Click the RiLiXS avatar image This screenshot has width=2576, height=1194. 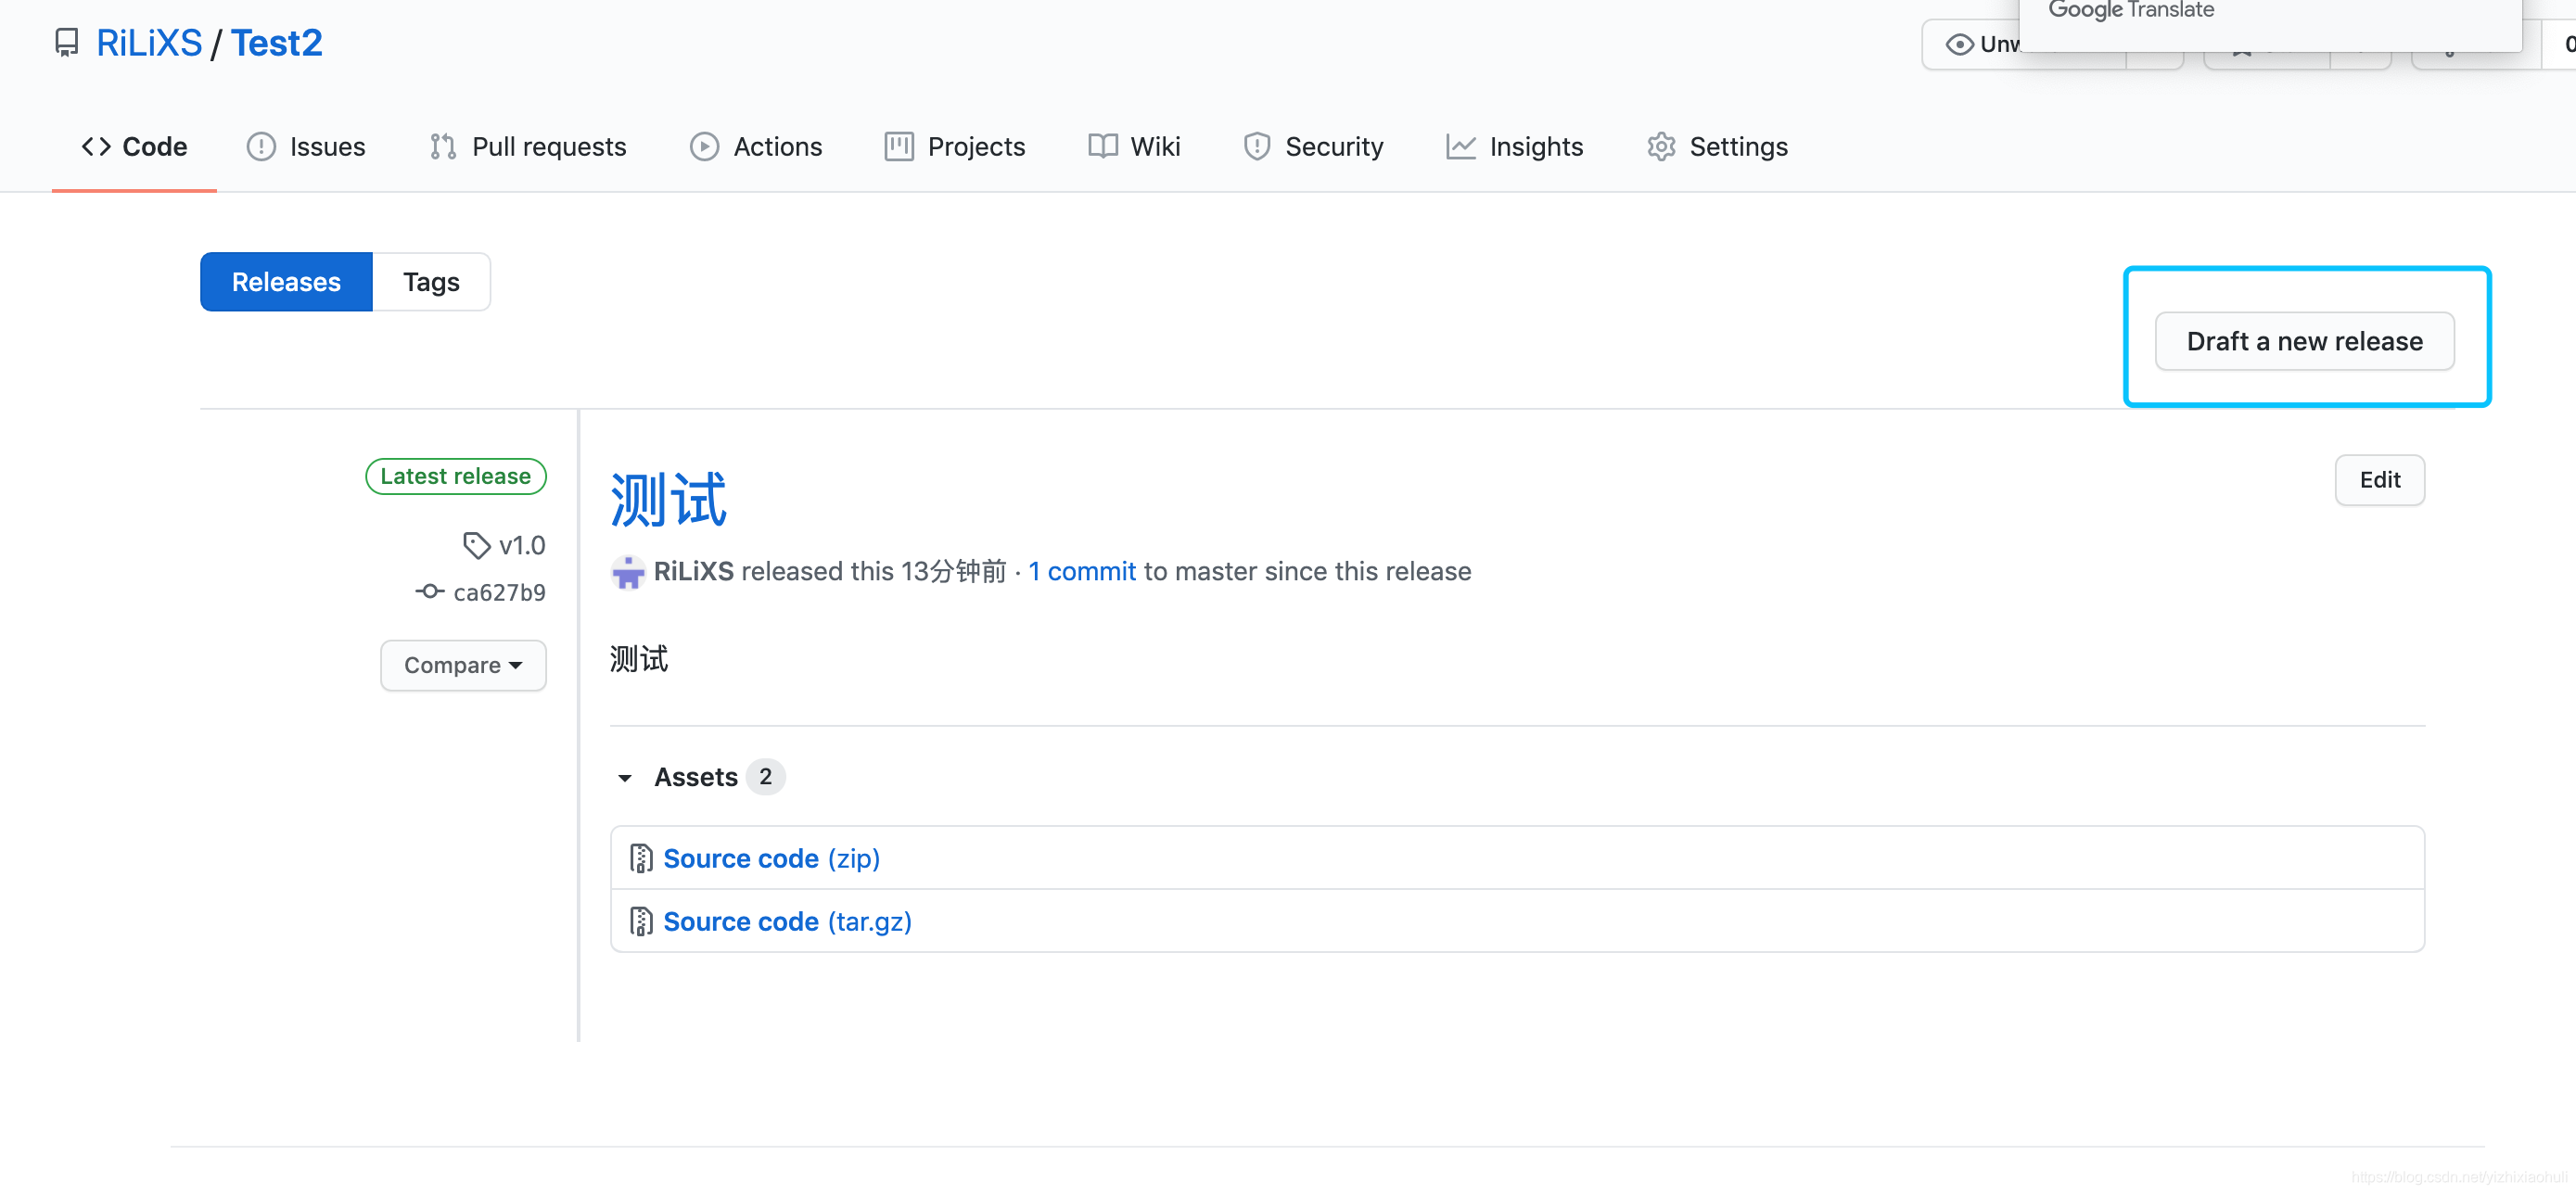click(628, 572)
